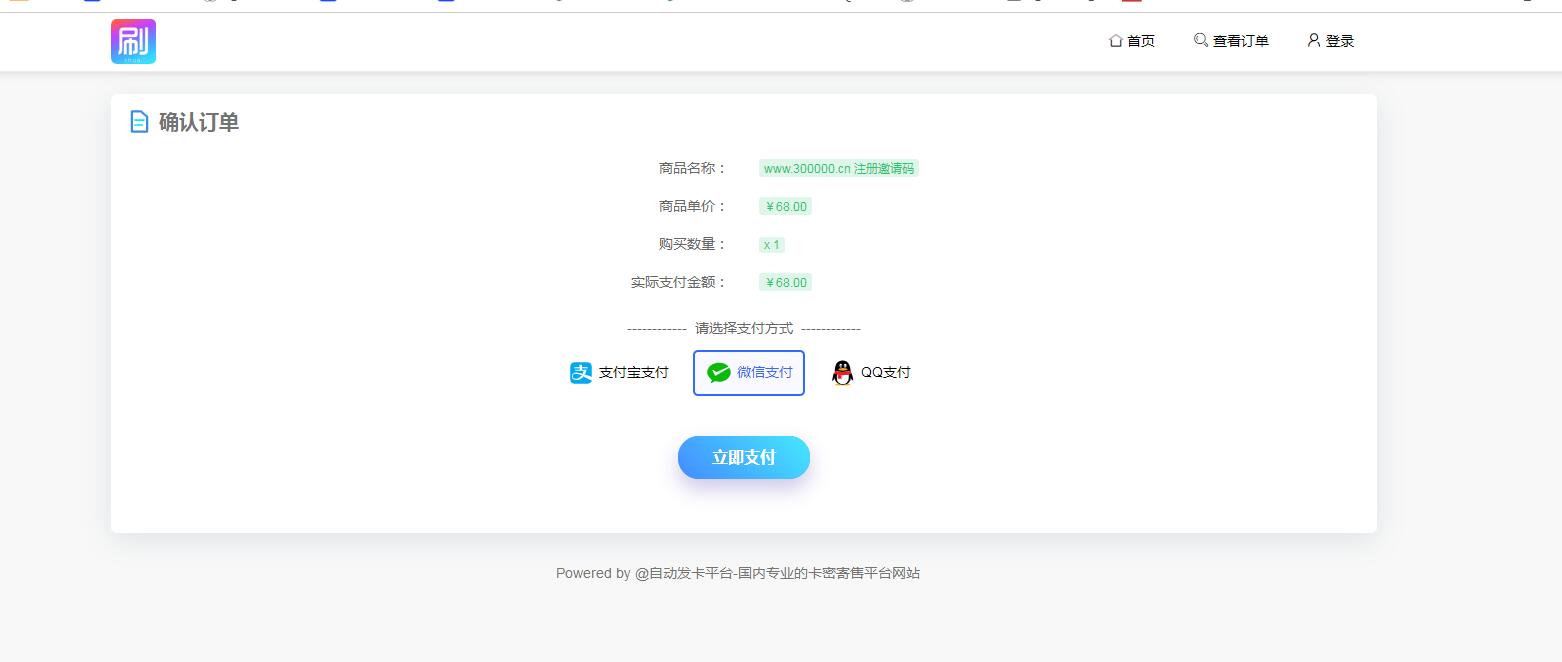Click the colorful site logo
The image size is (1562, 662).
click(133, 41)
